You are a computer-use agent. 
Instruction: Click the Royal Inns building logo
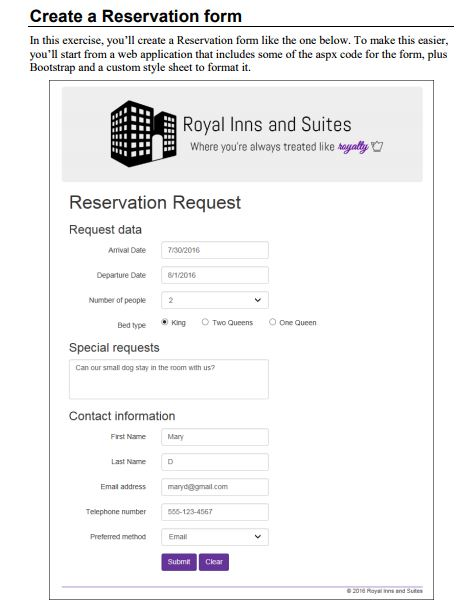point(144,134)
